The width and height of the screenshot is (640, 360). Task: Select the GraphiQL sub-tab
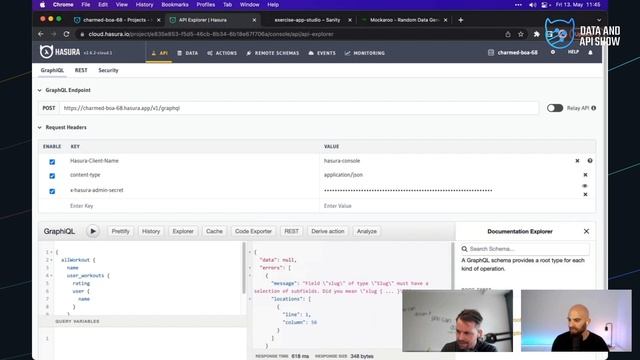(52, 70)
